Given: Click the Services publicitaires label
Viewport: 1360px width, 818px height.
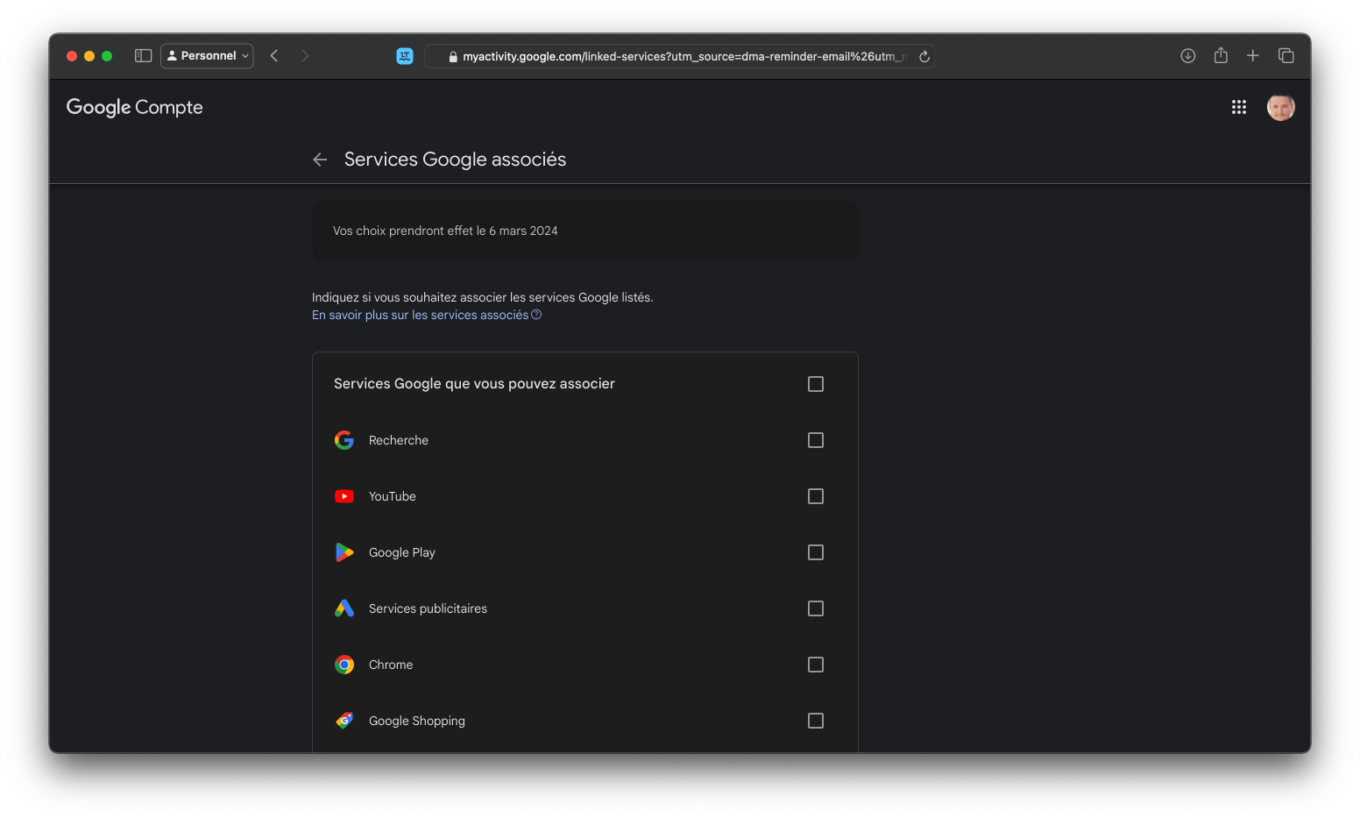Looking at the screenshot, I should click(x=428, y=608).
